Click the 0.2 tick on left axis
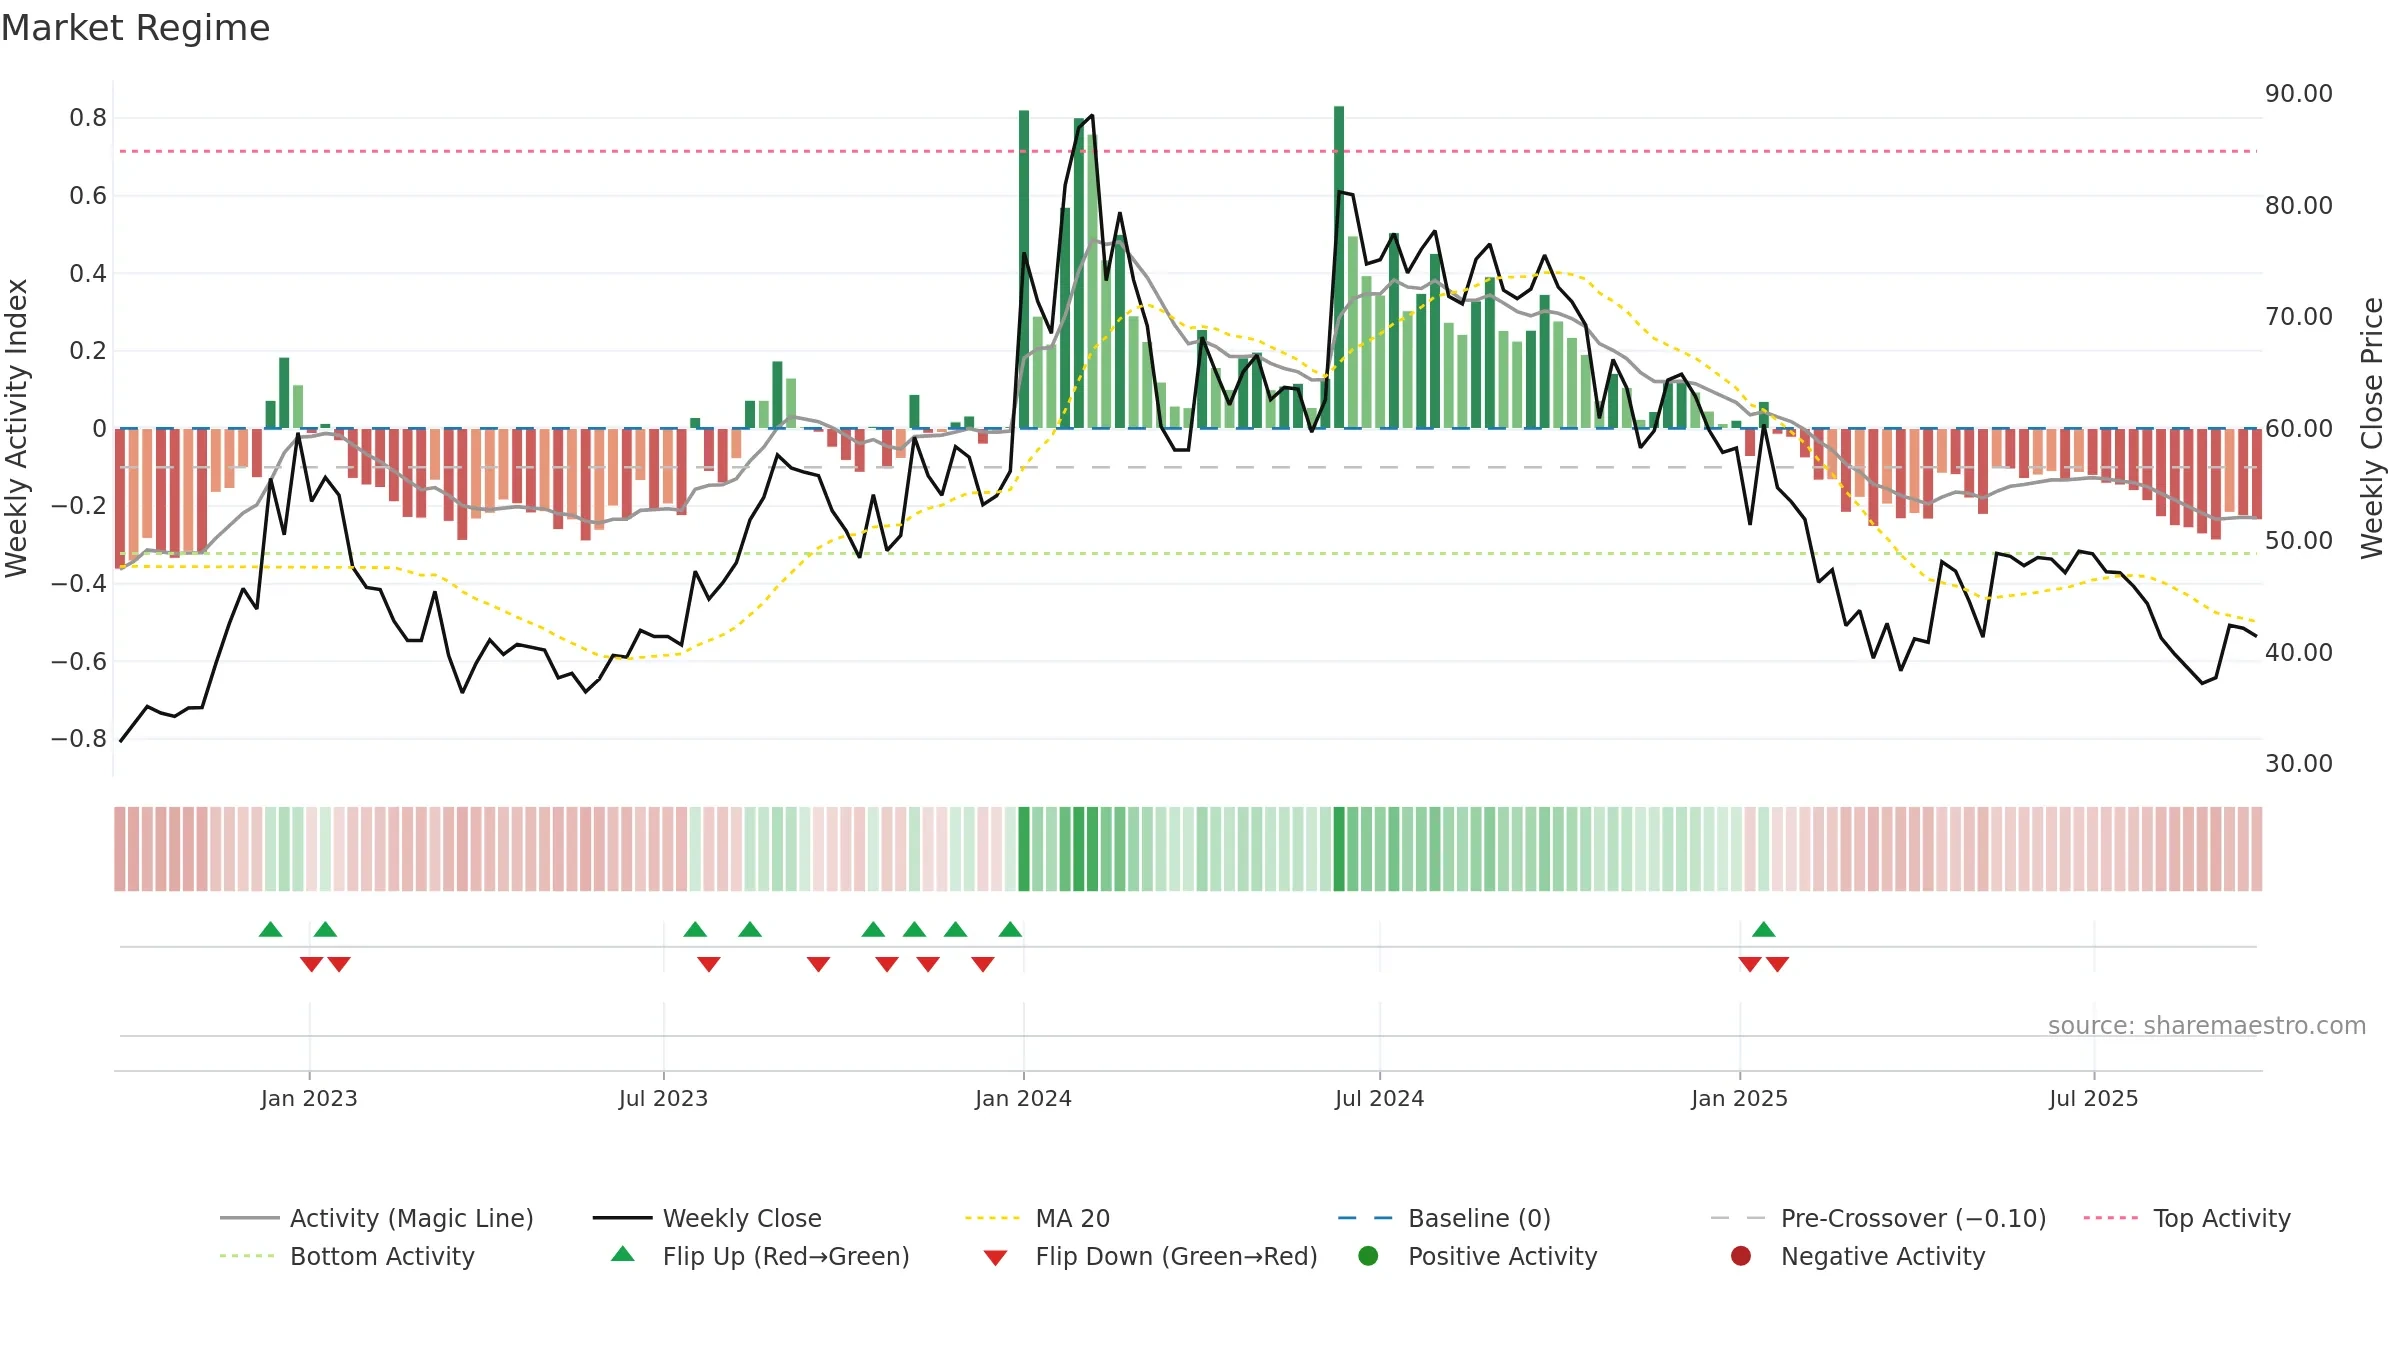The height and width of the screenshot is (1350, 2400). coord(88,350)
